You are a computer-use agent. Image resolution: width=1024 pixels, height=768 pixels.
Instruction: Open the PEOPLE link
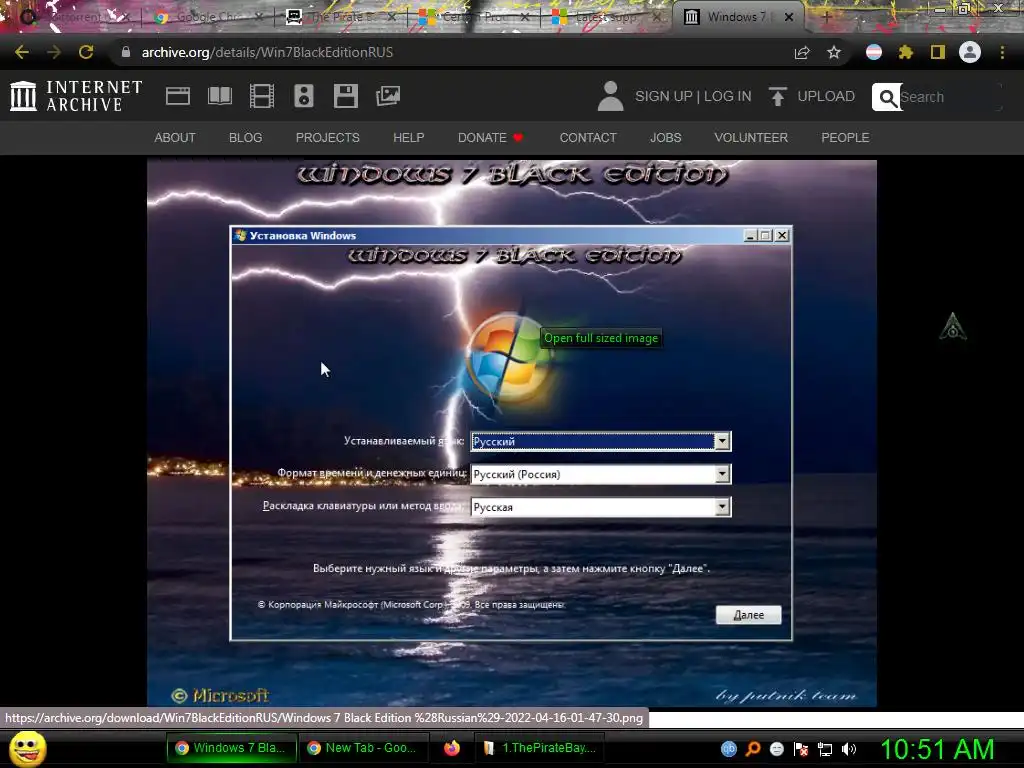(x=845, y=138)
